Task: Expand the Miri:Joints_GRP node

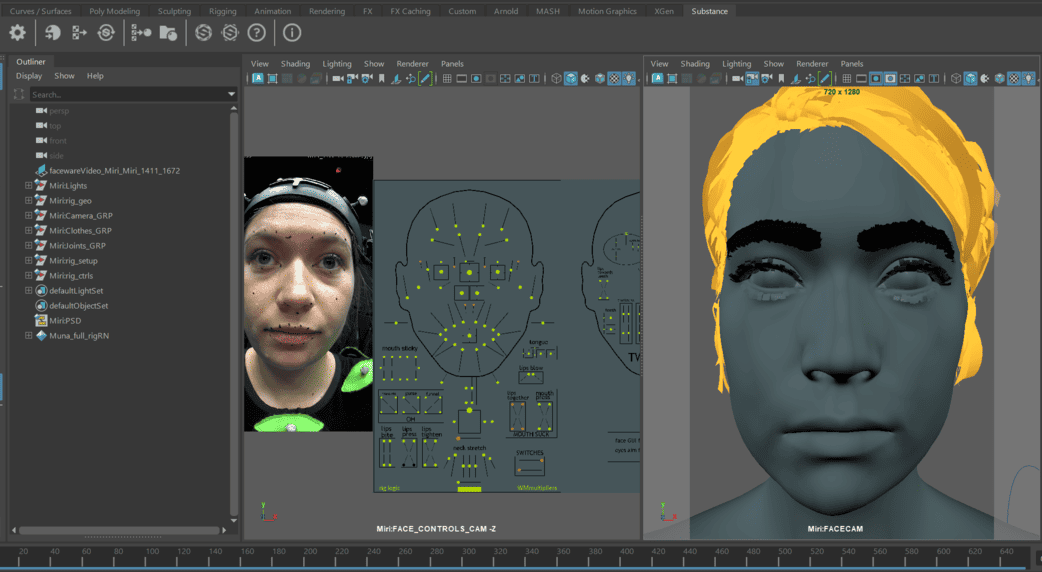Action: [x=28, y=245]
